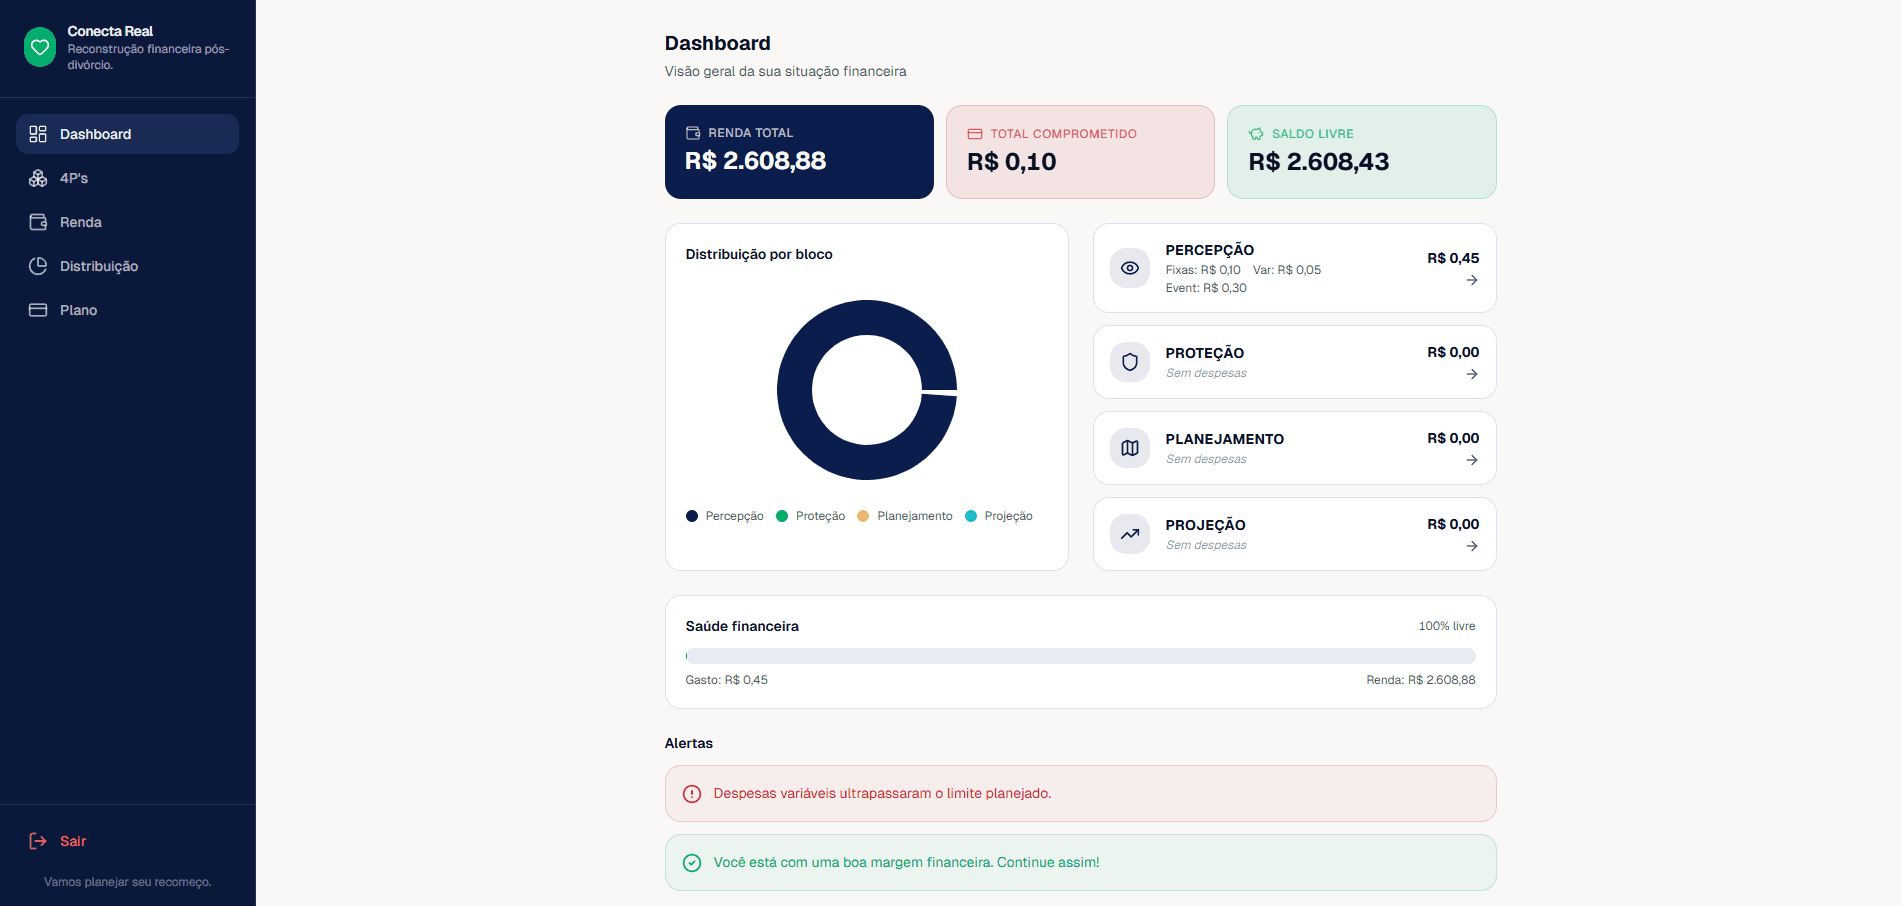Click the Sair logout icon

click(x=38, y=841)
